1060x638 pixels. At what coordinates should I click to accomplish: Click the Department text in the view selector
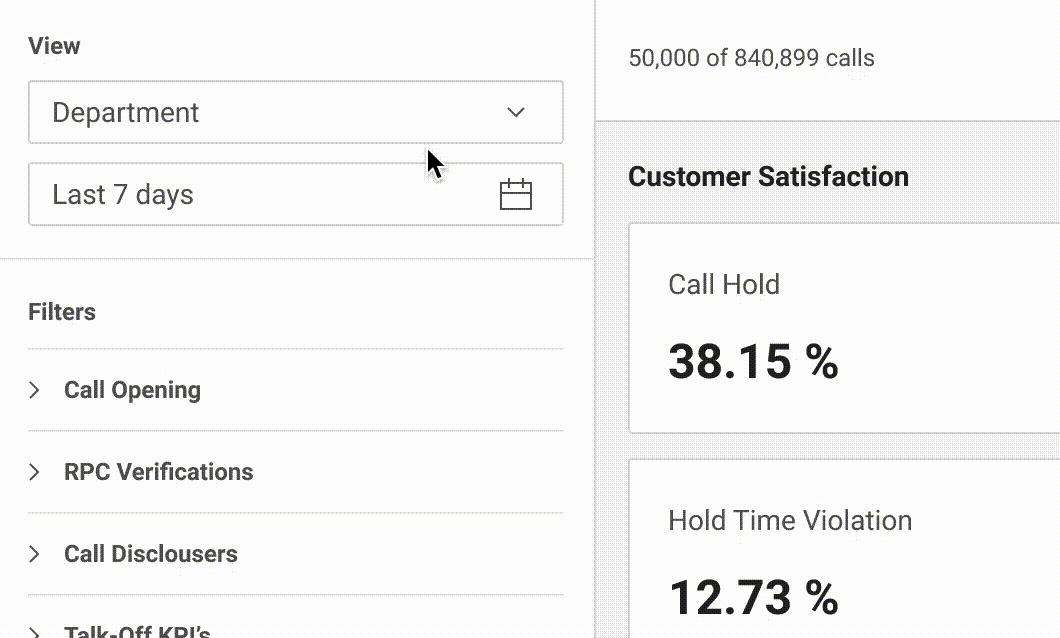point(126,113)
